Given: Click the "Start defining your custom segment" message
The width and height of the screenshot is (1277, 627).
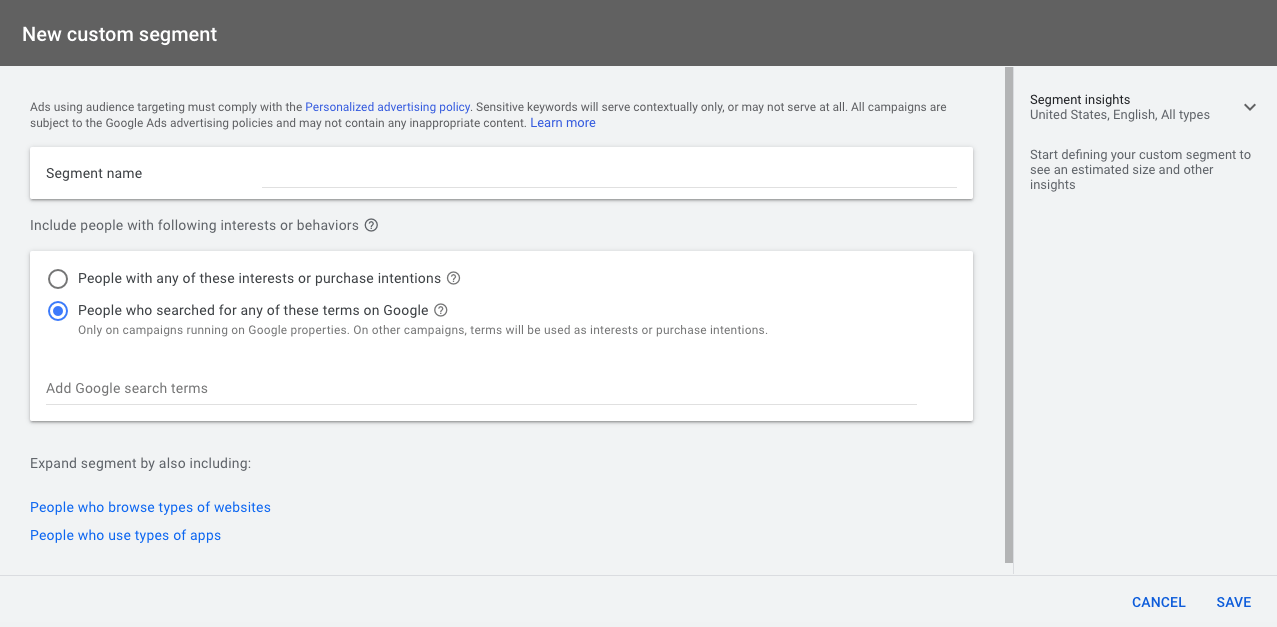Looking at the screenshot, I should [x=1139, y=170].
